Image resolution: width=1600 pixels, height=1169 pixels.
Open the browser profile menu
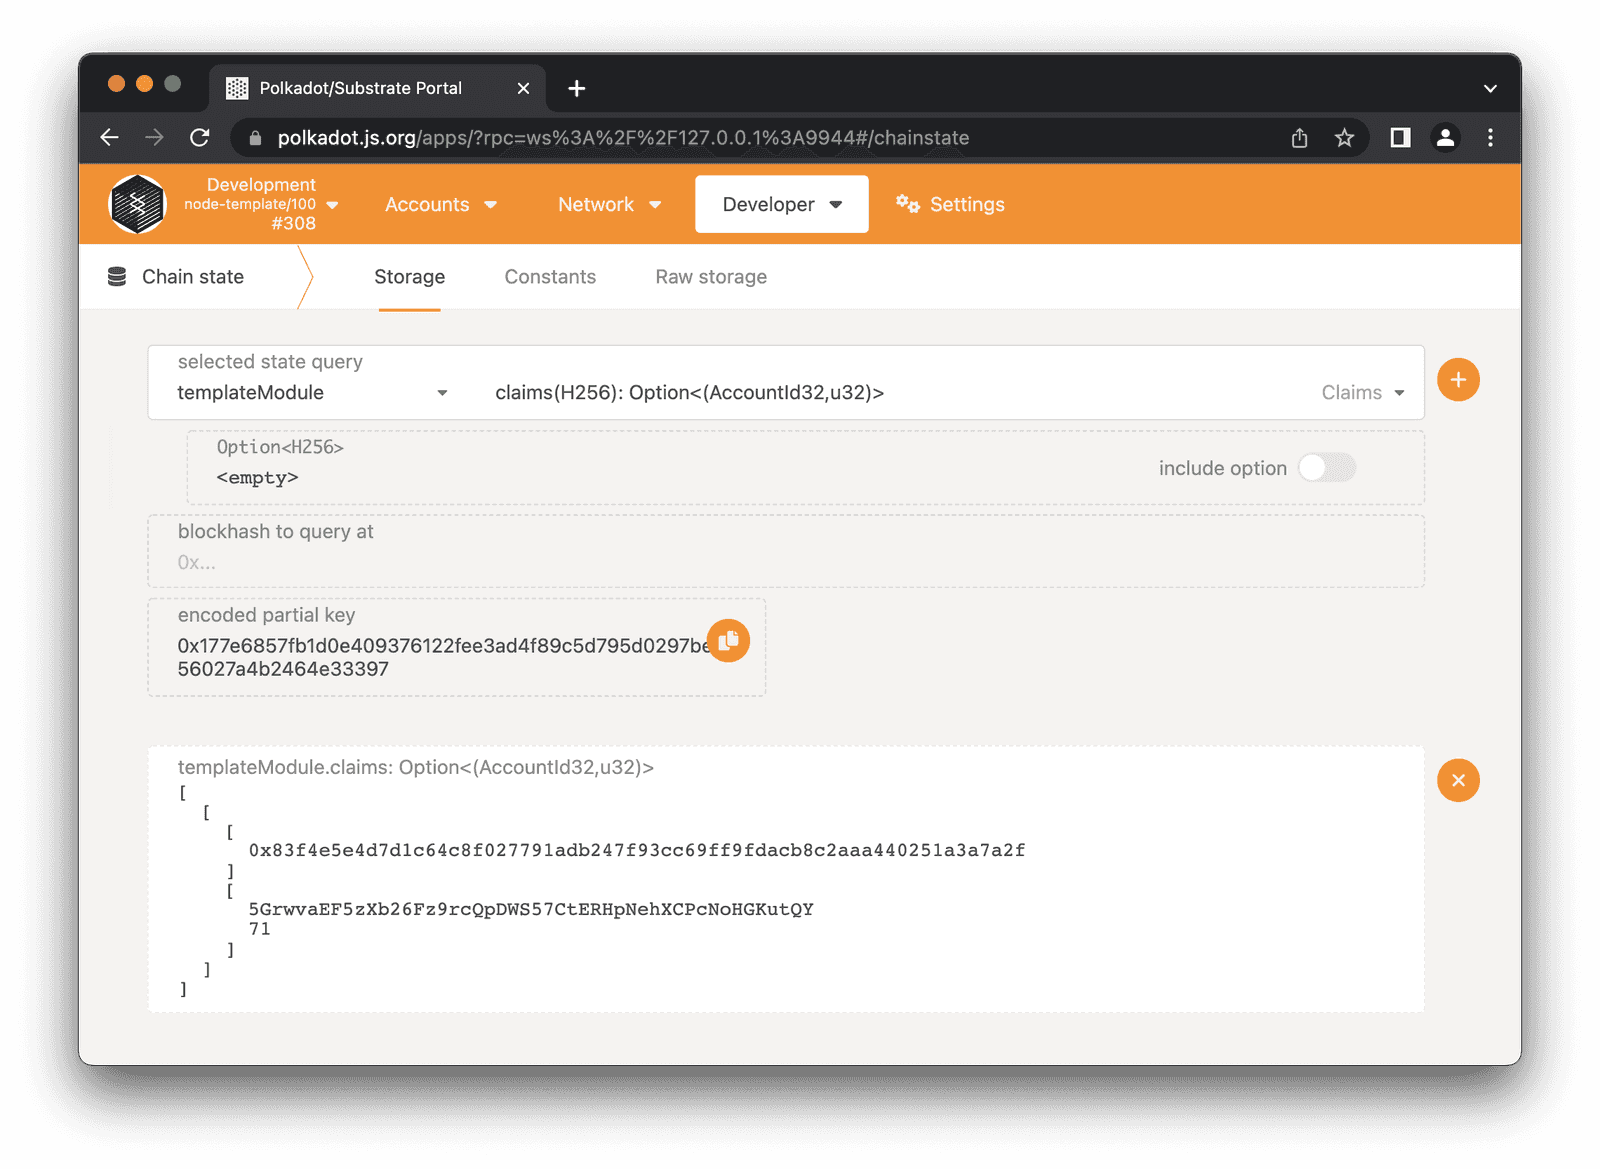pyautogui.click(x=1445, y=137)
